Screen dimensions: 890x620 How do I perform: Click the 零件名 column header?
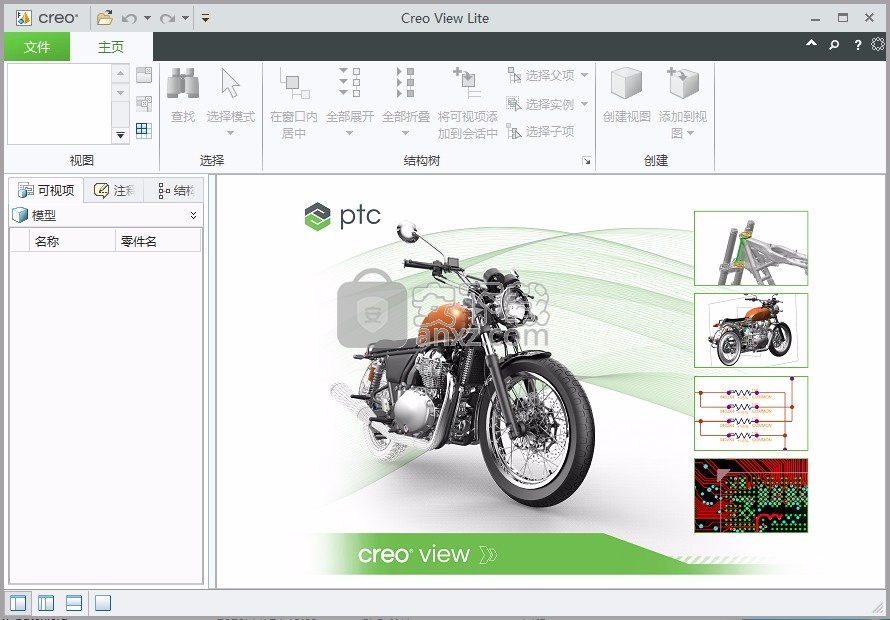[158, 241]
